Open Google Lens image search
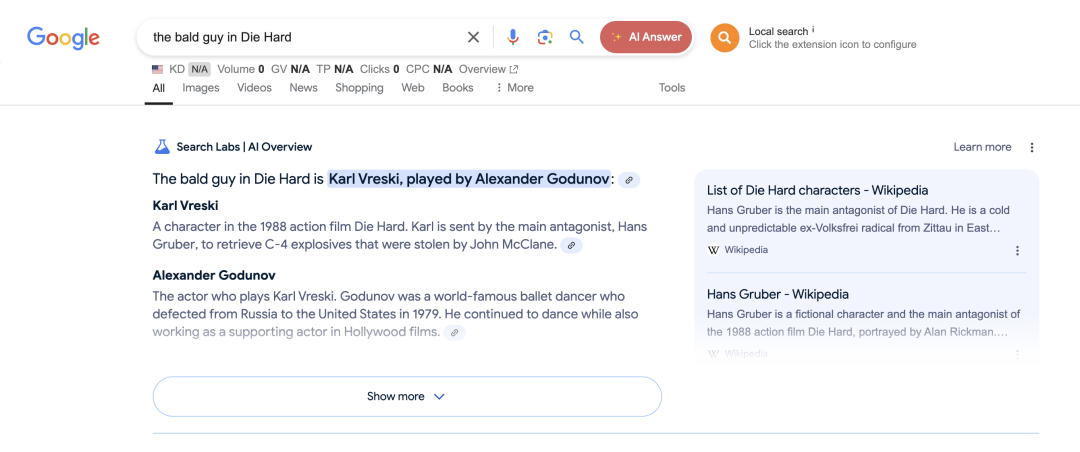This screenshot has height=452, width=1080. coord(545,37)
